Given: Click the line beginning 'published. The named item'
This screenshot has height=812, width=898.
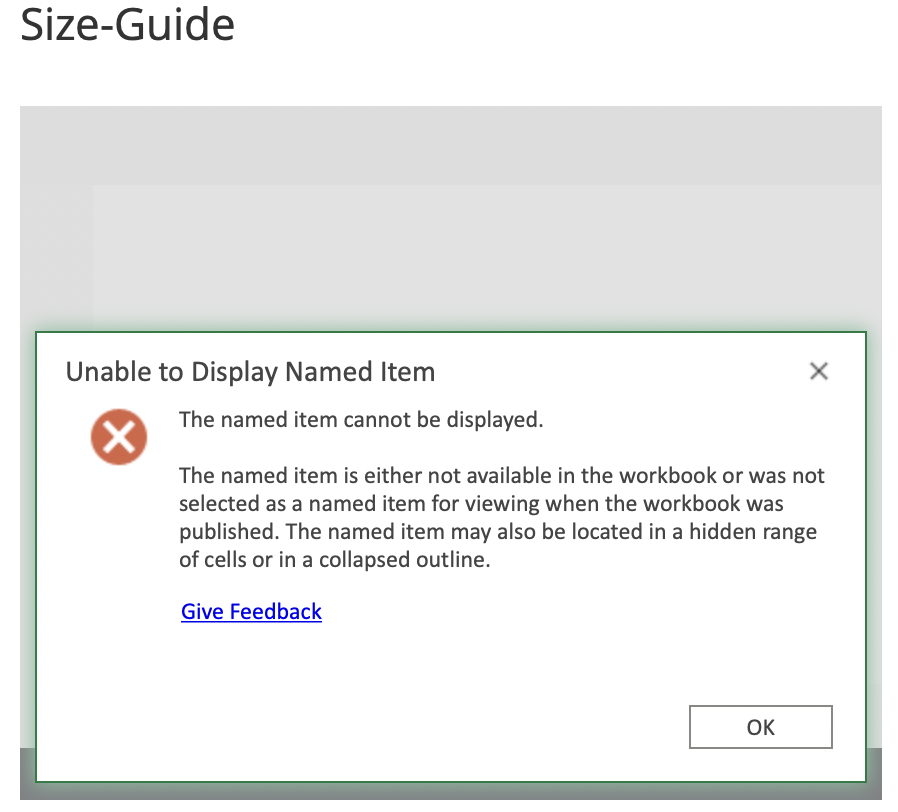Looking at the screenshot, I should tap(497, 532).
